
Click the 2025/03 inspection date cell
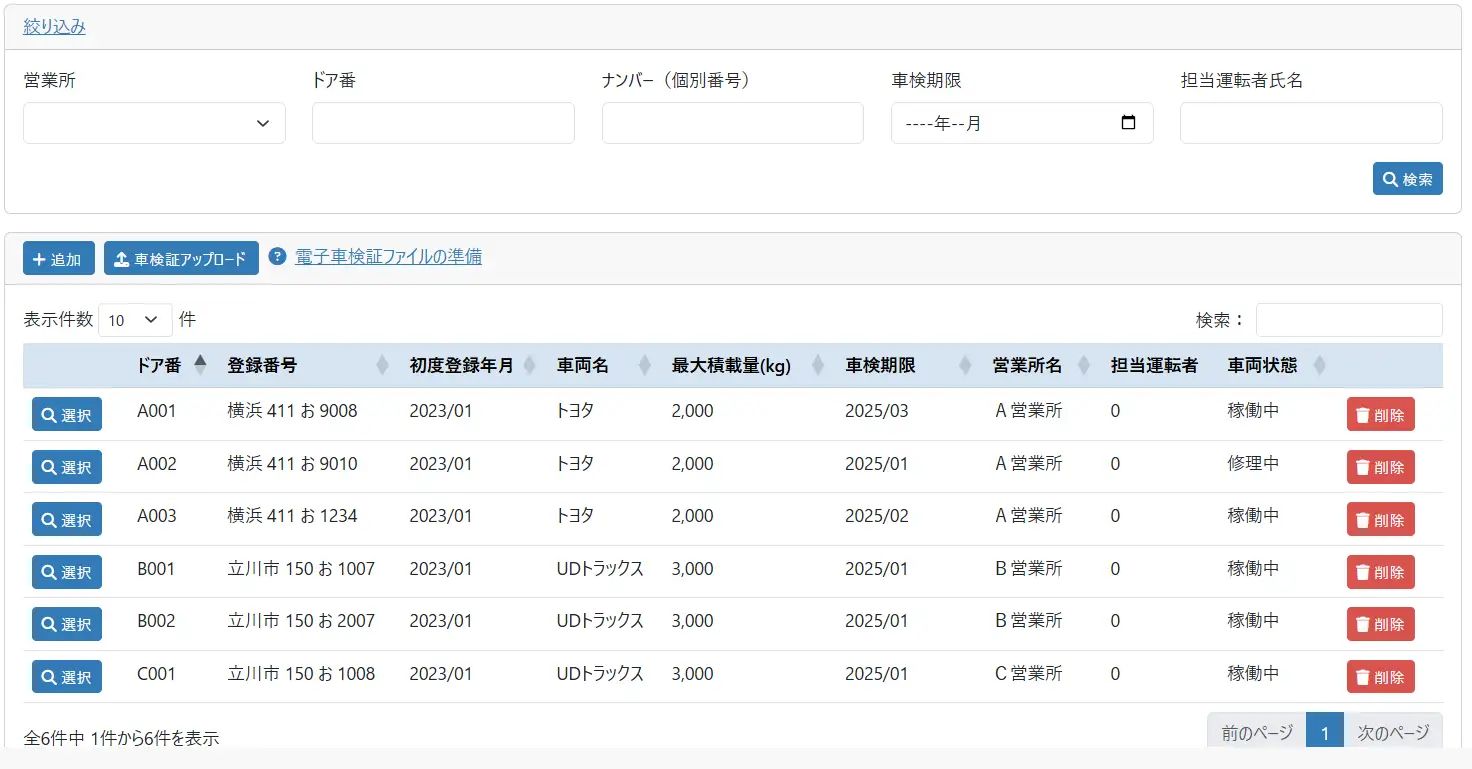click(x=877, y=411)
